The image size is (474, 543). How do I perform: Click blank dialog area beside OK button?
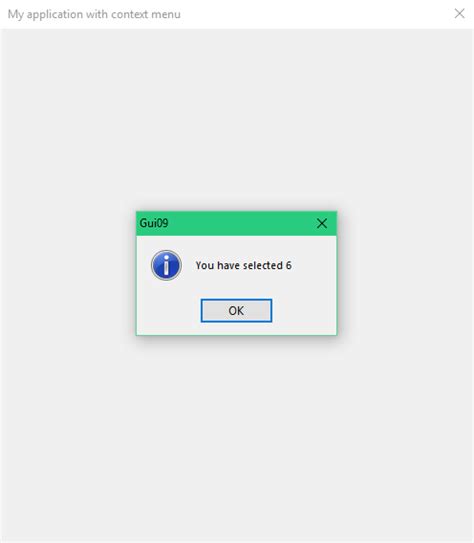click(x=304, y=311)
